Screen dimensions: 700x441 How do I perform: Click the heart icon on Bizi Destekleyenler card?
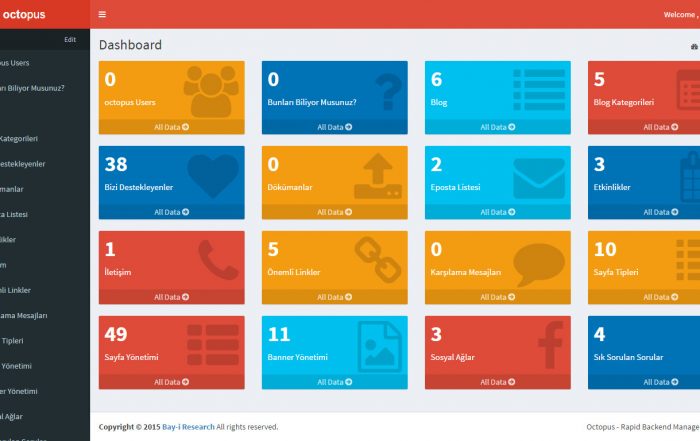[x=213, y=175]
